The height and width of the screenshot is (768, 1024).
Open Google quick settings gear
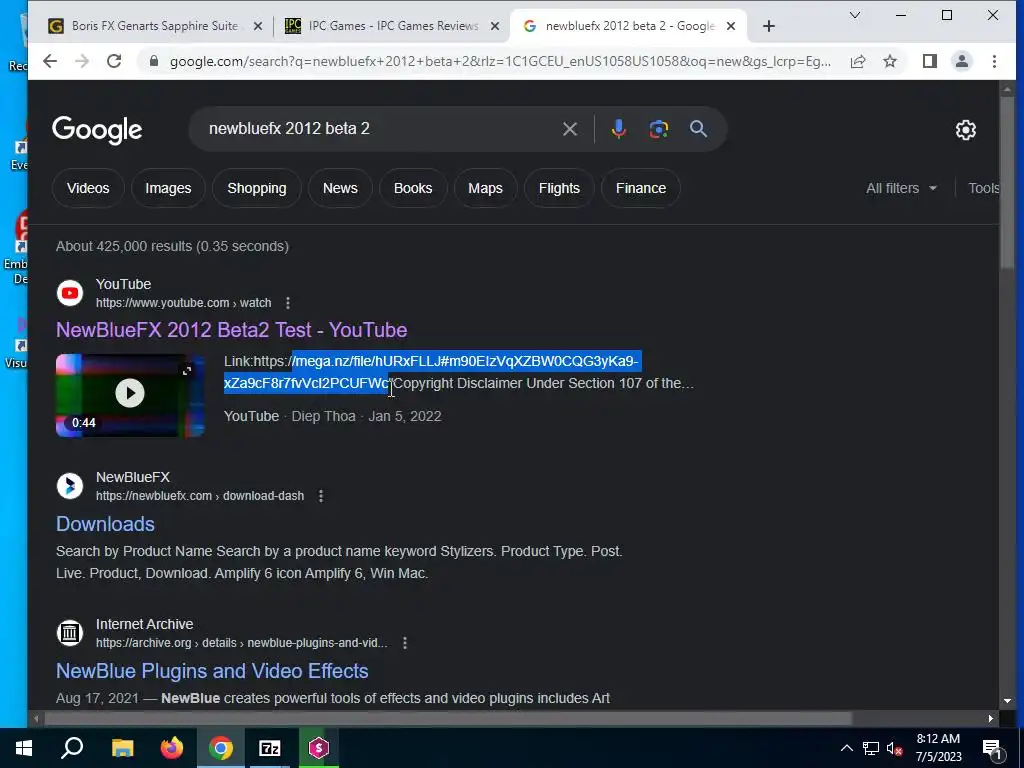tap(966, 130)
